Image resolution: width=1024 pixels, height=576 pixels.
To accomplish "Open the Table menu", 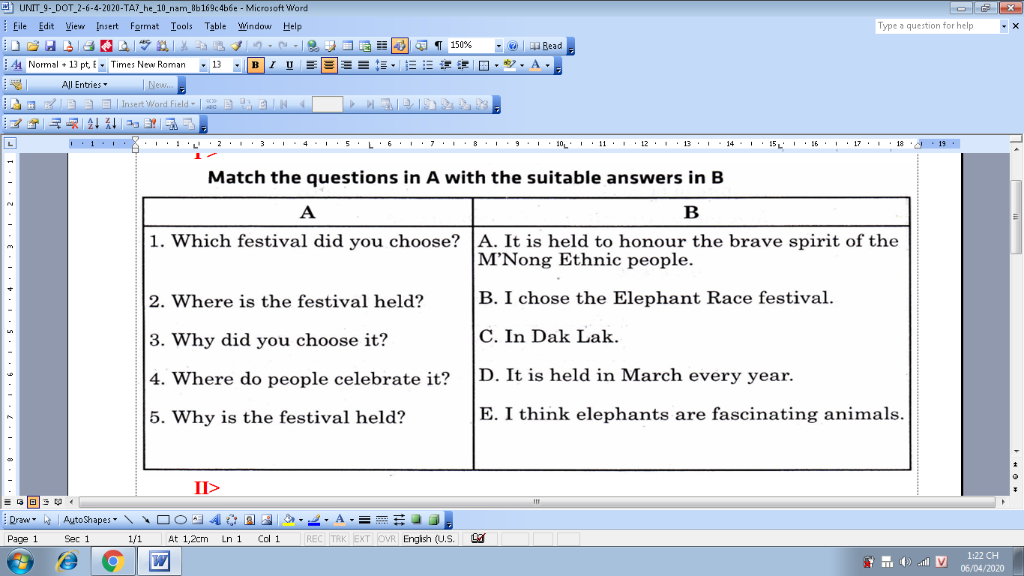I will [x=215, y=26].
